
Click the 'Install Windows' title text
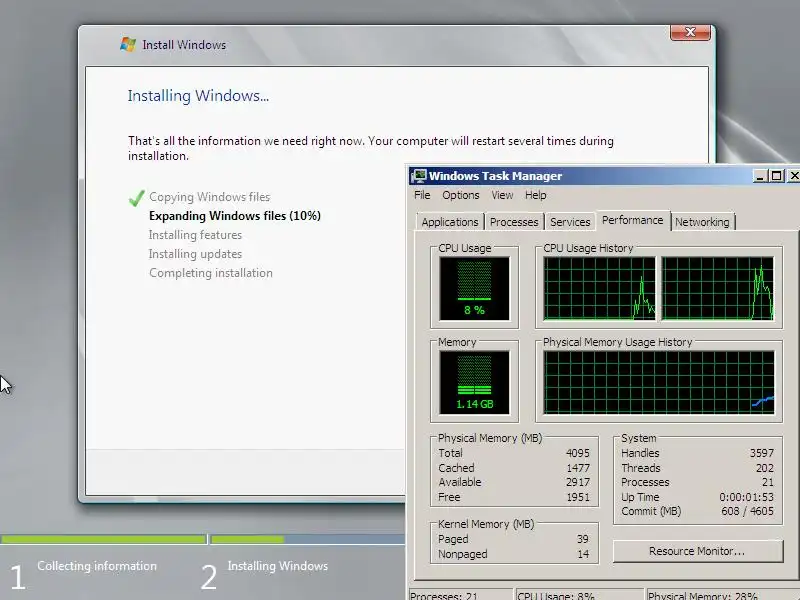(184, 45)
